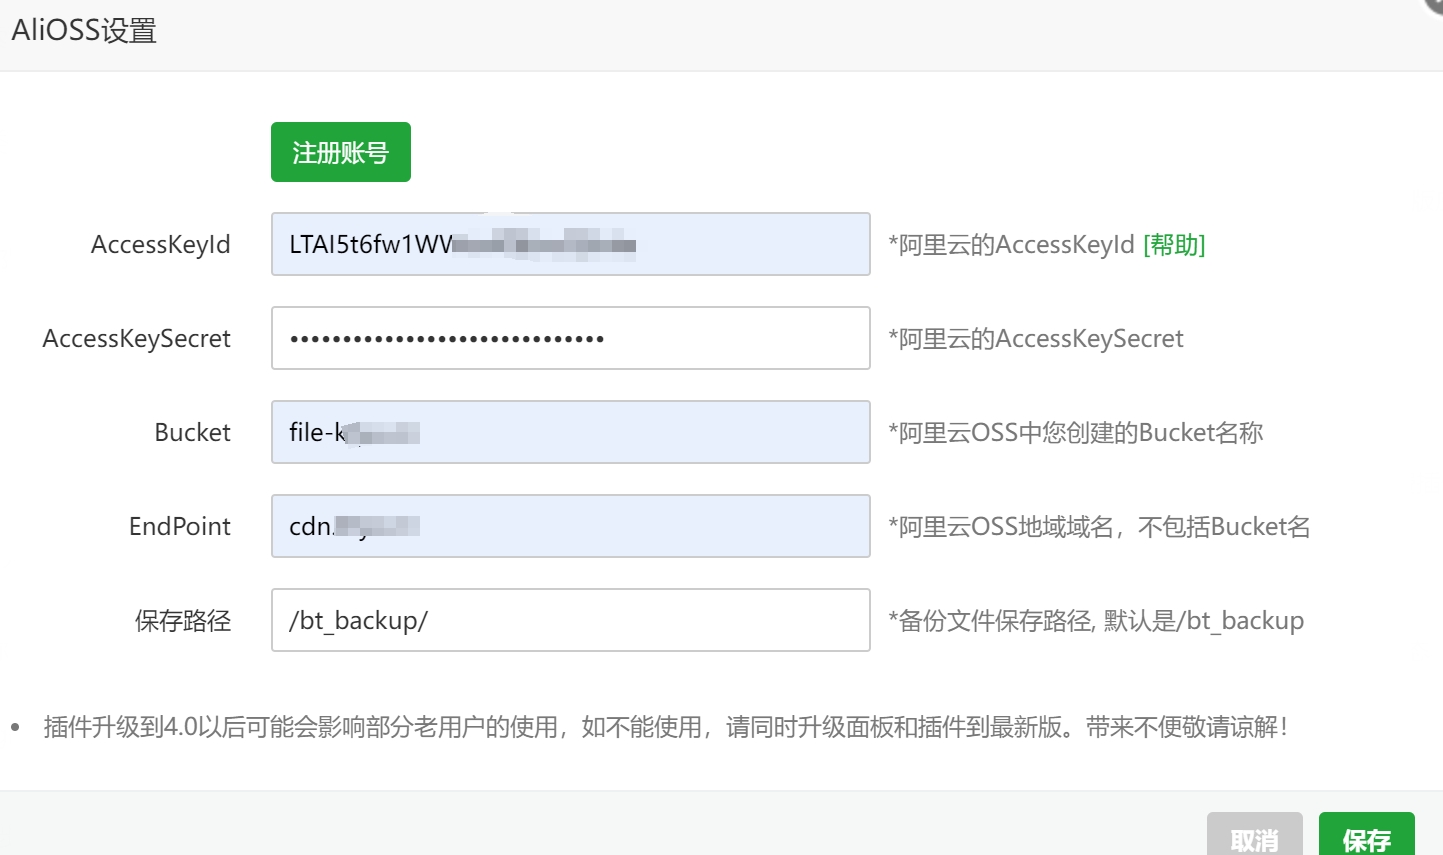Cancel with the 取消 button
Image resolution: width=1443 pixels, height=855 pixels.
click(1254, 836)
